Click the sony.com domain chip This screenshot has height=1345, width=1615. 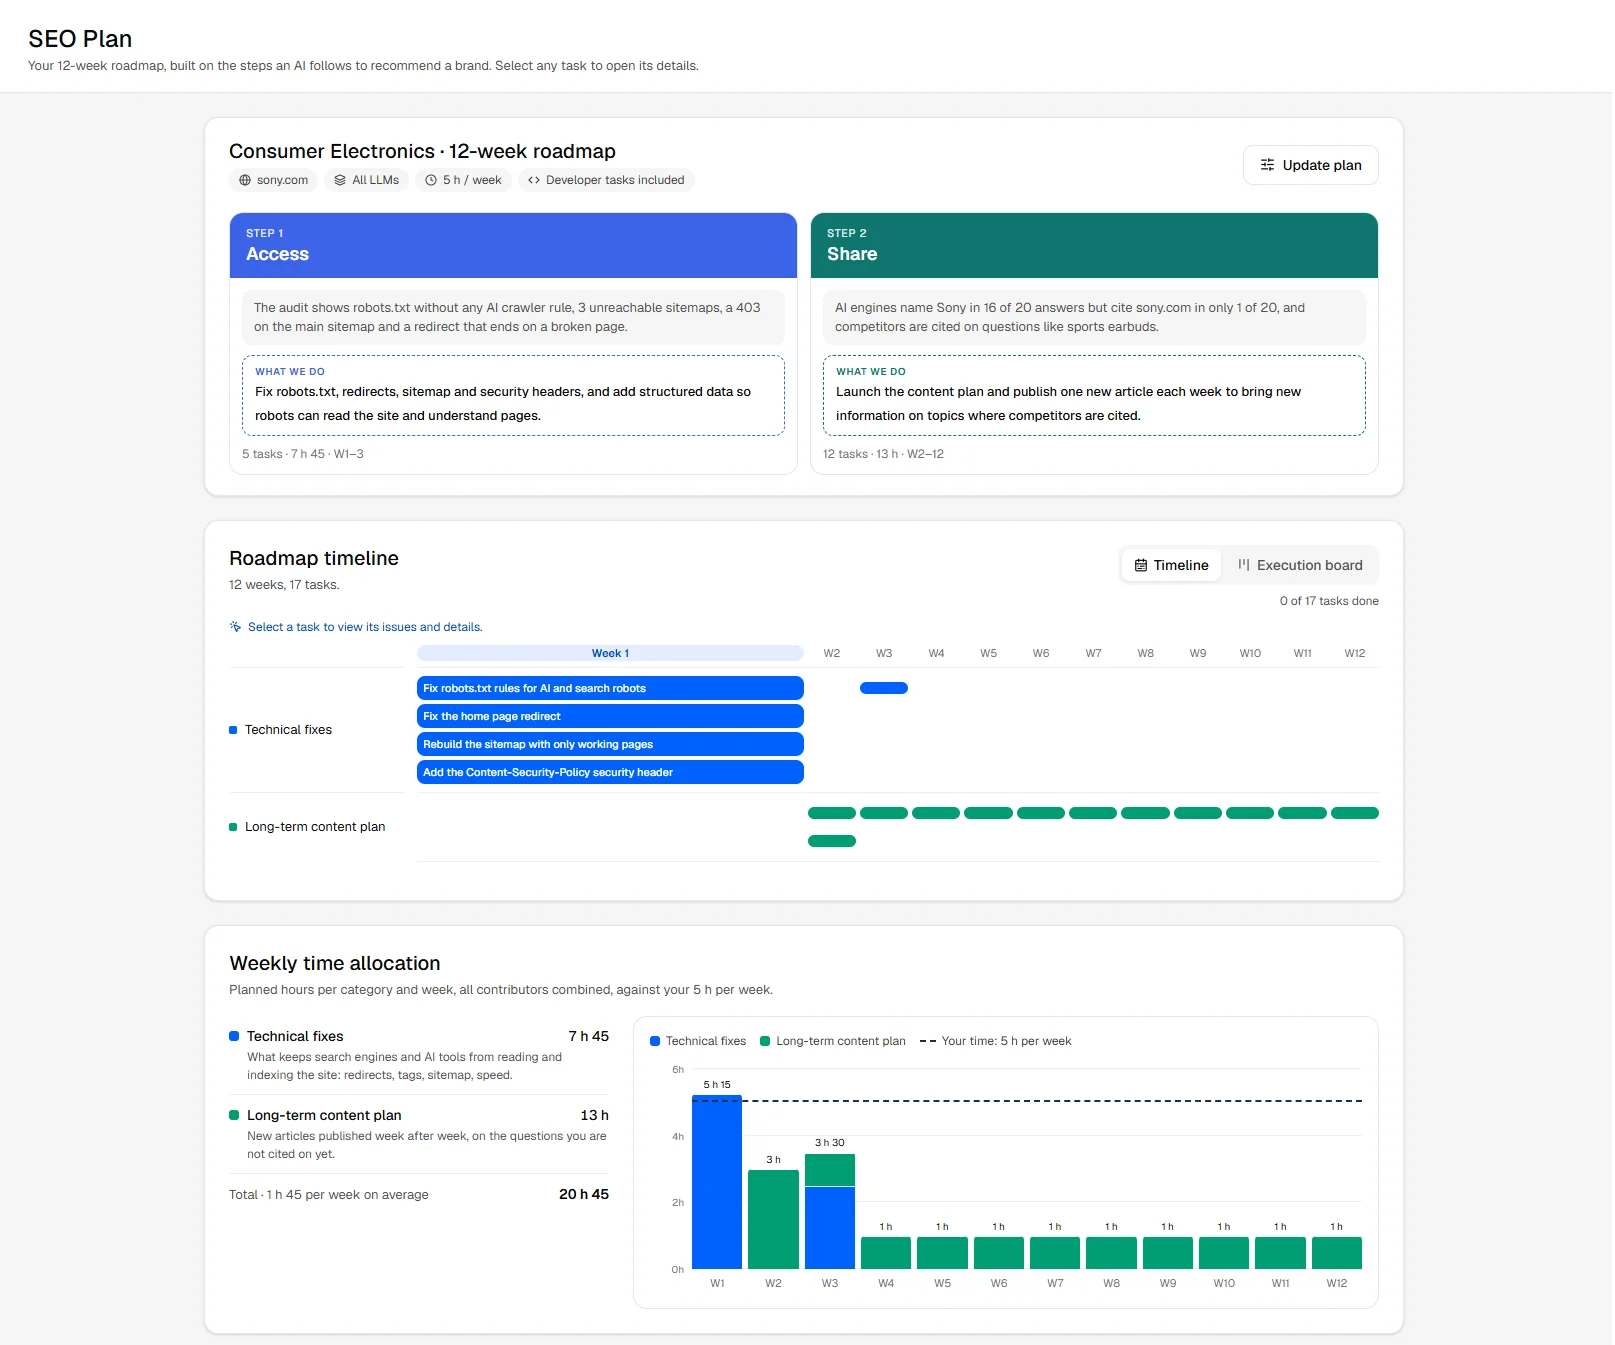pyautogui.click(x=274, y=180)
